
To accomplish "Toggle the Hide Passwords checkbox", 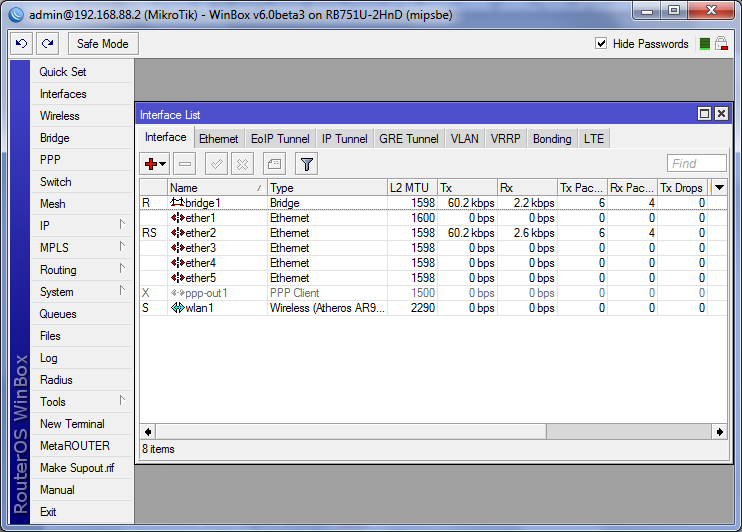I will coord(601,44).
